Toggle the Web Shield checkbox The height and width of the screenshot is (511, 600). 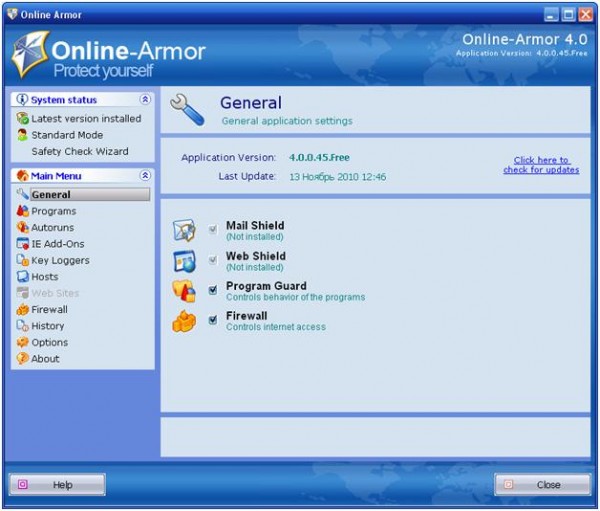(x=213, y=260)
